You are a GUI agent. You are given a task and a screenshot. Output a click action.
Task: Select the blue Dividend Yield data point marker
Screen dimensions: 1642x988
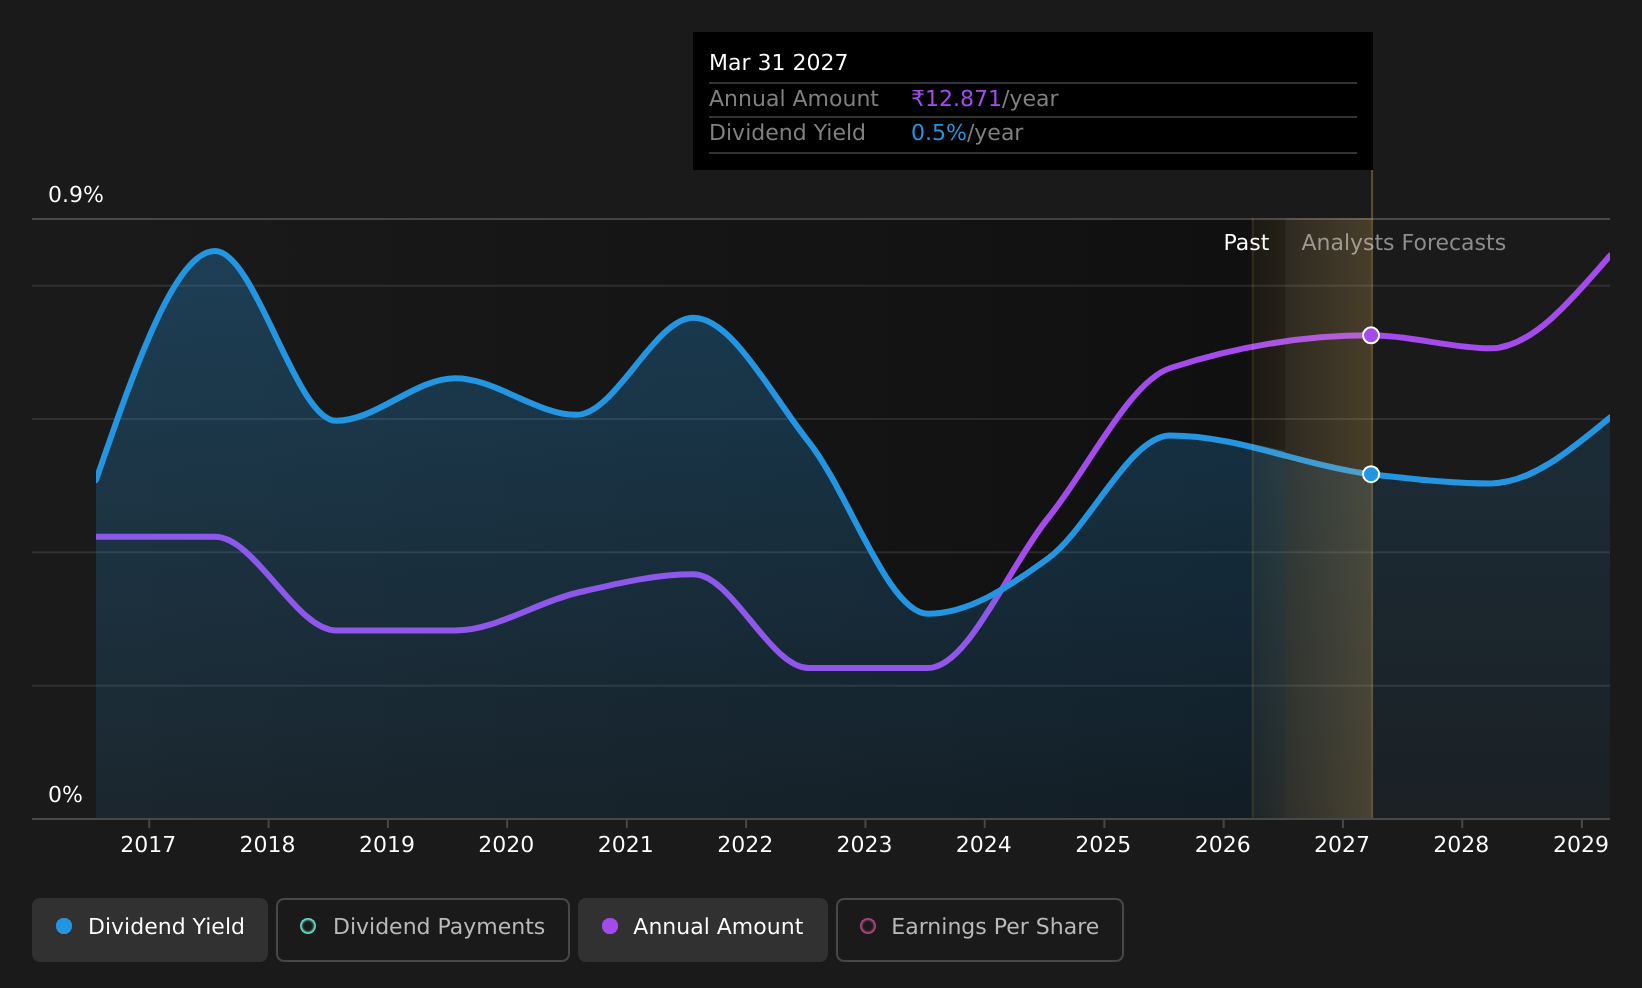(x=1371, y=474)
